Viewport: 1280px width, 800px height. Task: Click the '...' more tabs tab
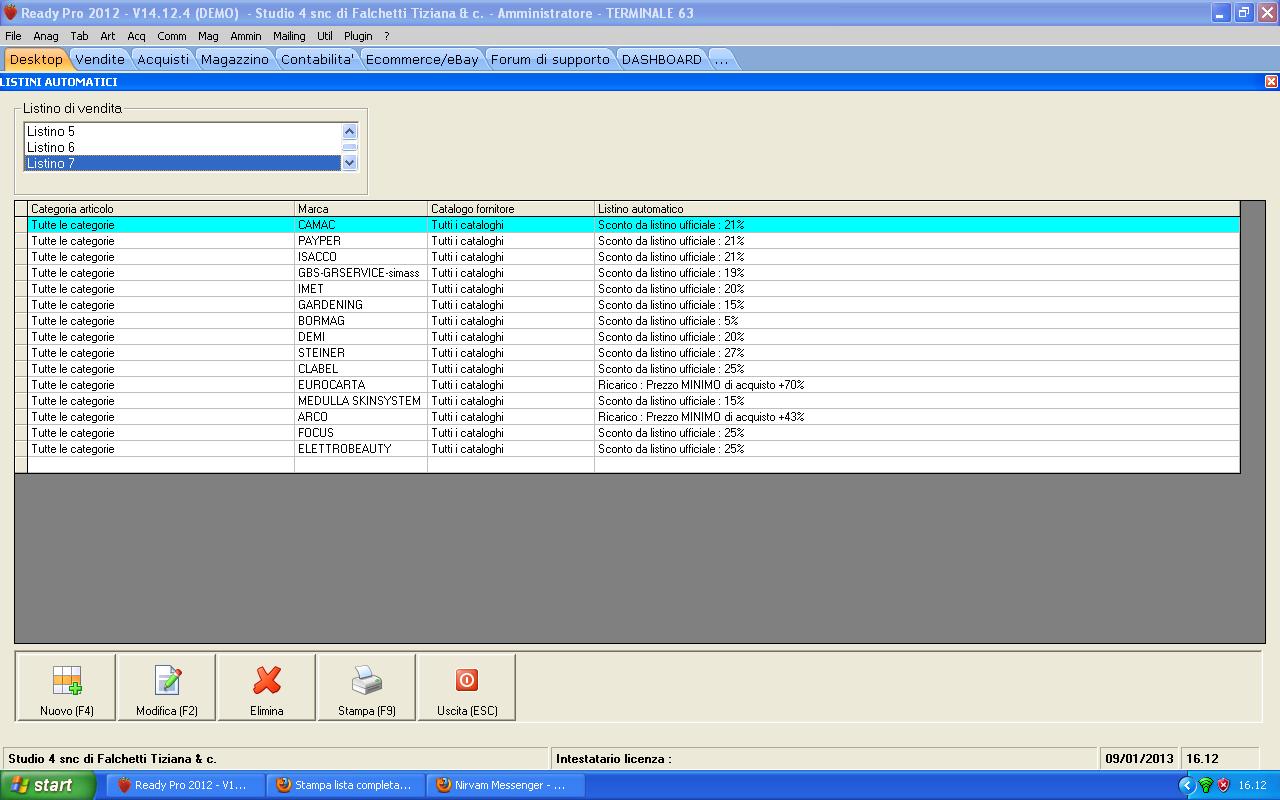[721, 59]
